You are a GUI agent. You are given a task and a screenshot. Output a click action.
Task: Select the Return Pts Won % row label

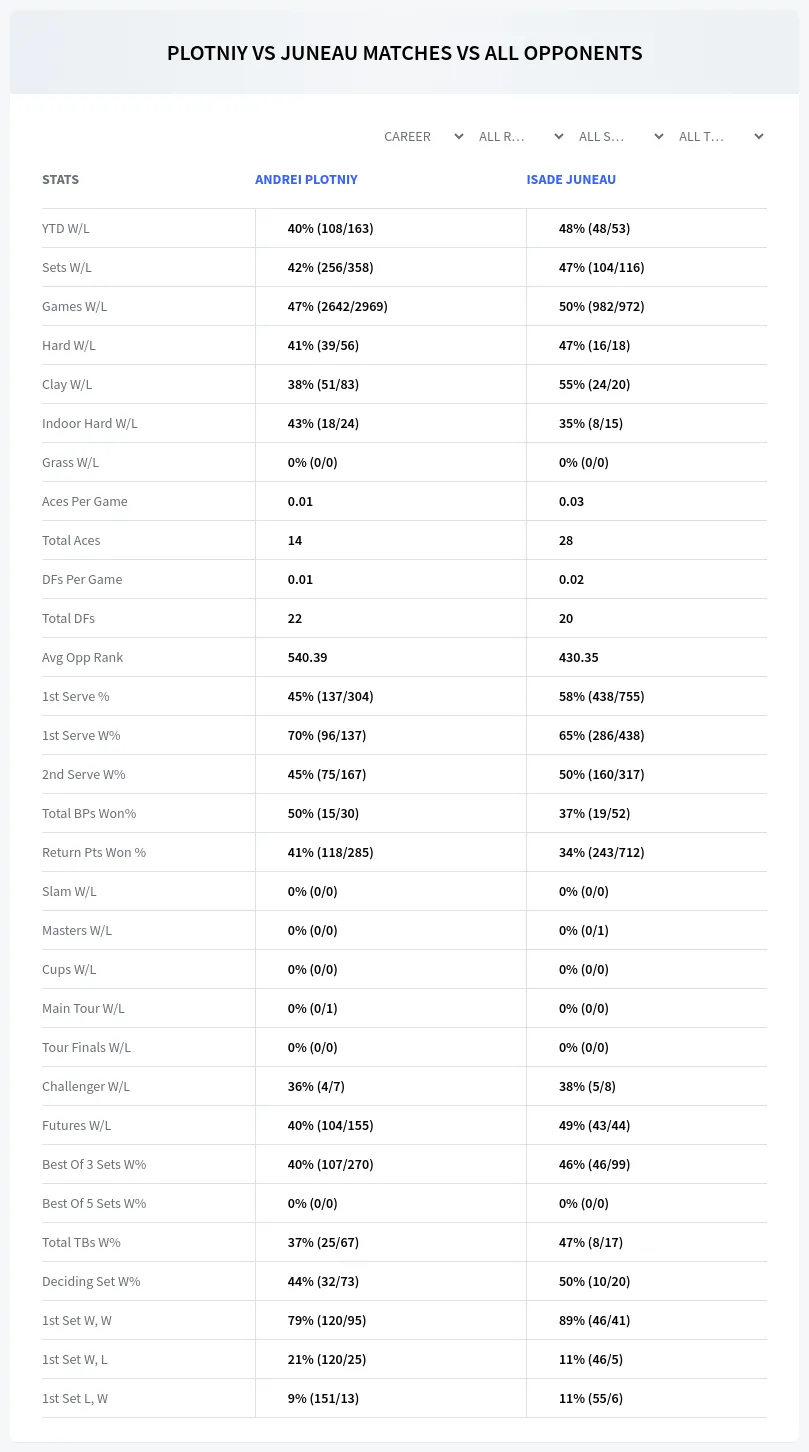(94, 852)
